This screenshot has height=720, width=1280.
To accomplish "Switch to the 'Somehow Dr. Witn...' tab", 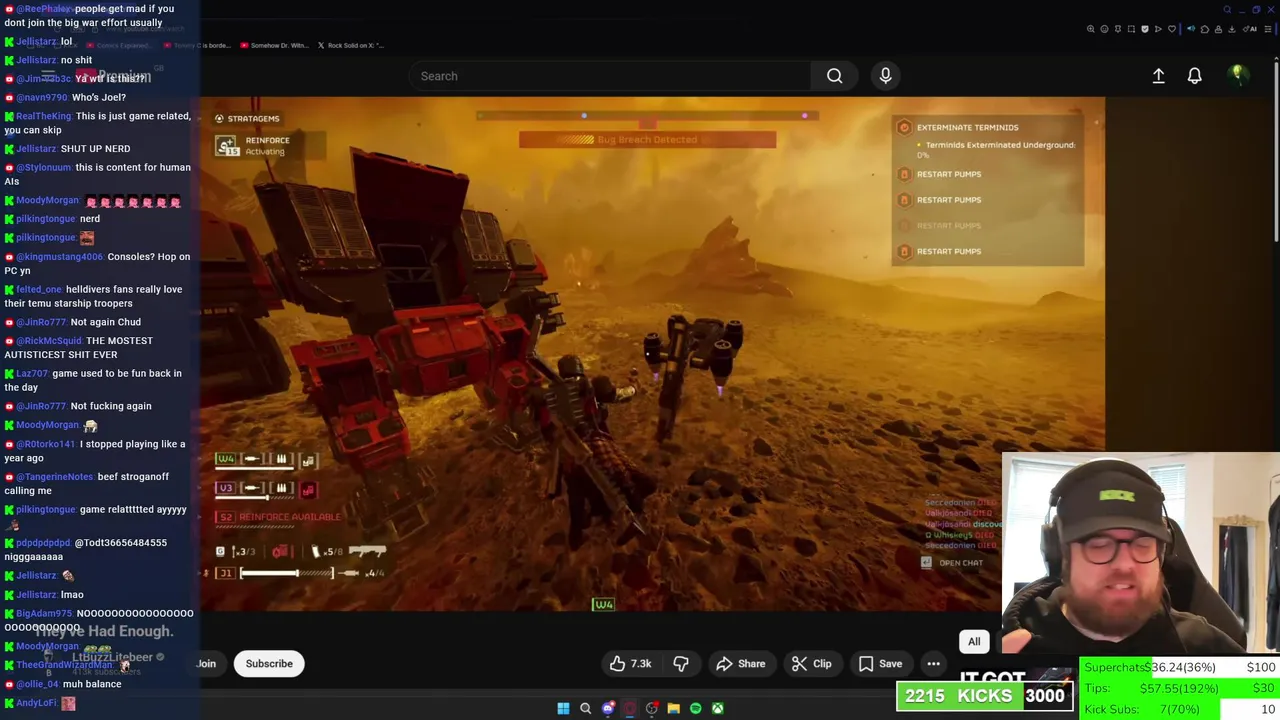I will coord(275,45).
